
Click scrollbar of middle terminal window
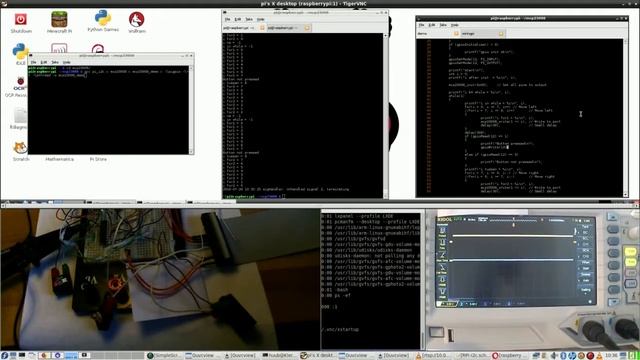click(x=385, y=116)
